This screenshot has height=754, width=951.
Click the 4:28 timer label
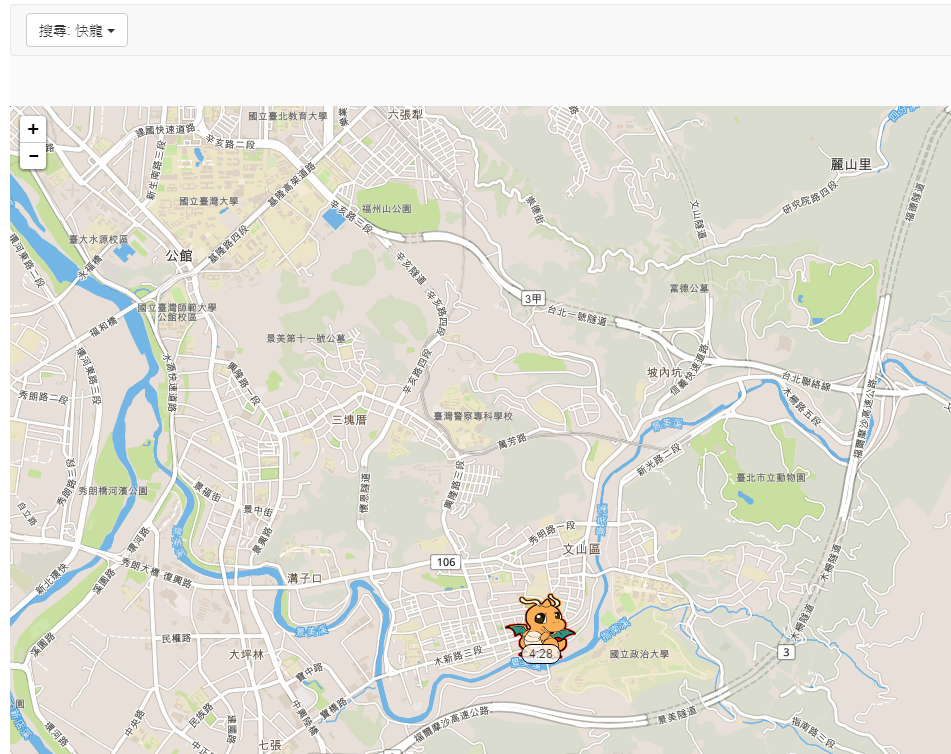(540, 654)
